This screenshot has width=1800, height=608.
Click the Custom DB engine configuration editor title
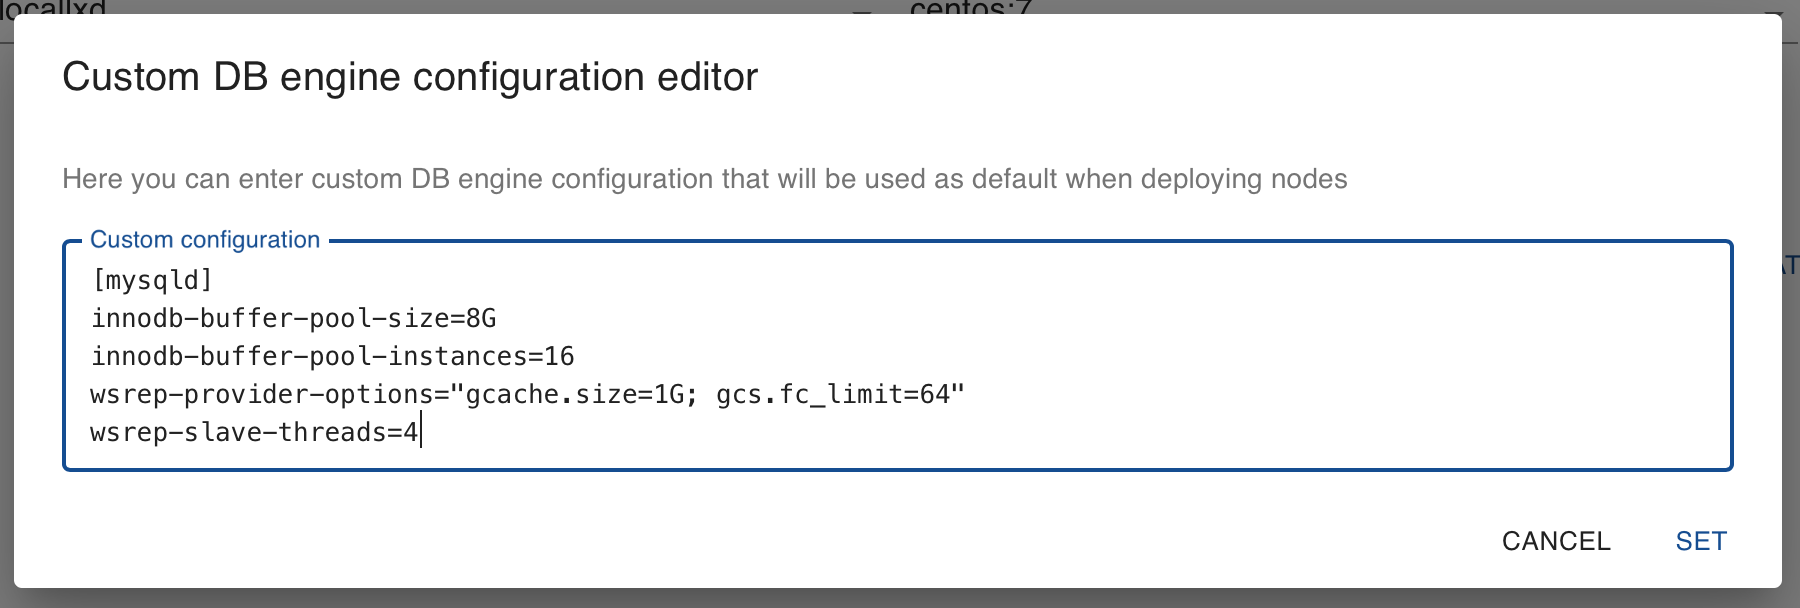[x=410, y=77]
